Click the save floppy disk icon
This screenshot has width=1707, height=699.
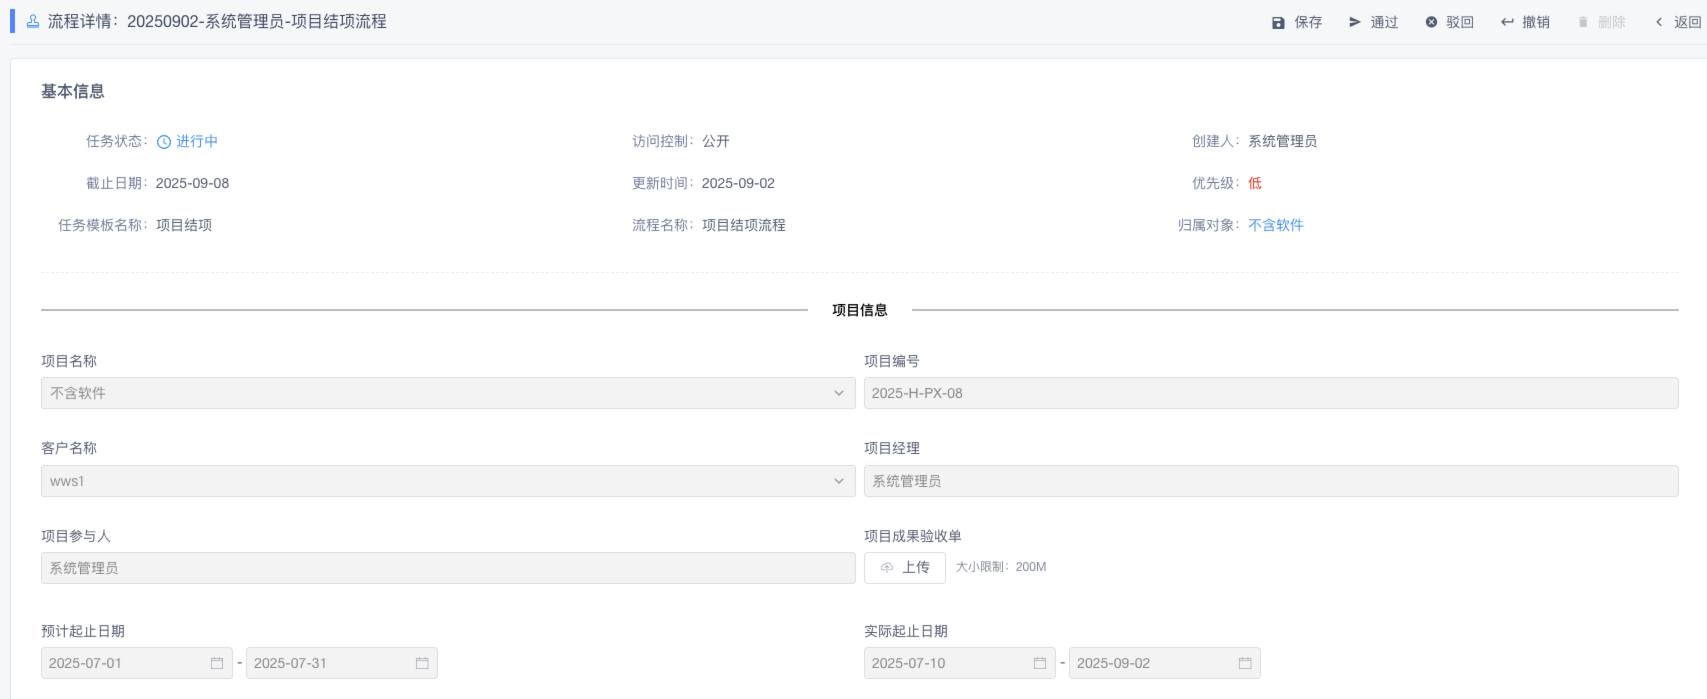1278,22
